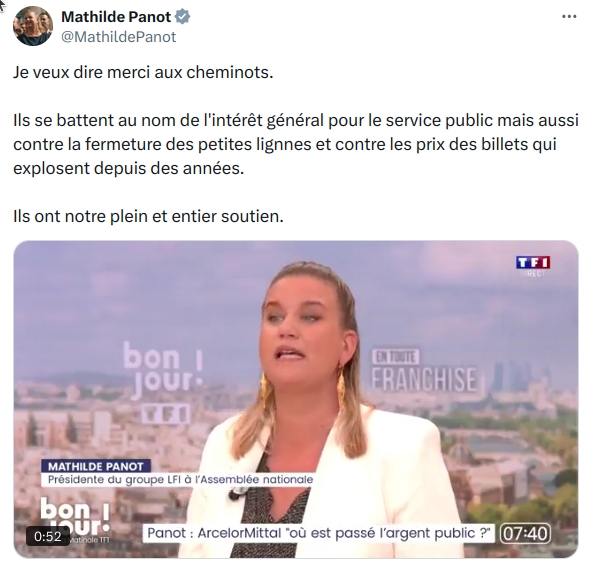
Task: Click the 0:52 video duration badge
Action: coord(48,536)
